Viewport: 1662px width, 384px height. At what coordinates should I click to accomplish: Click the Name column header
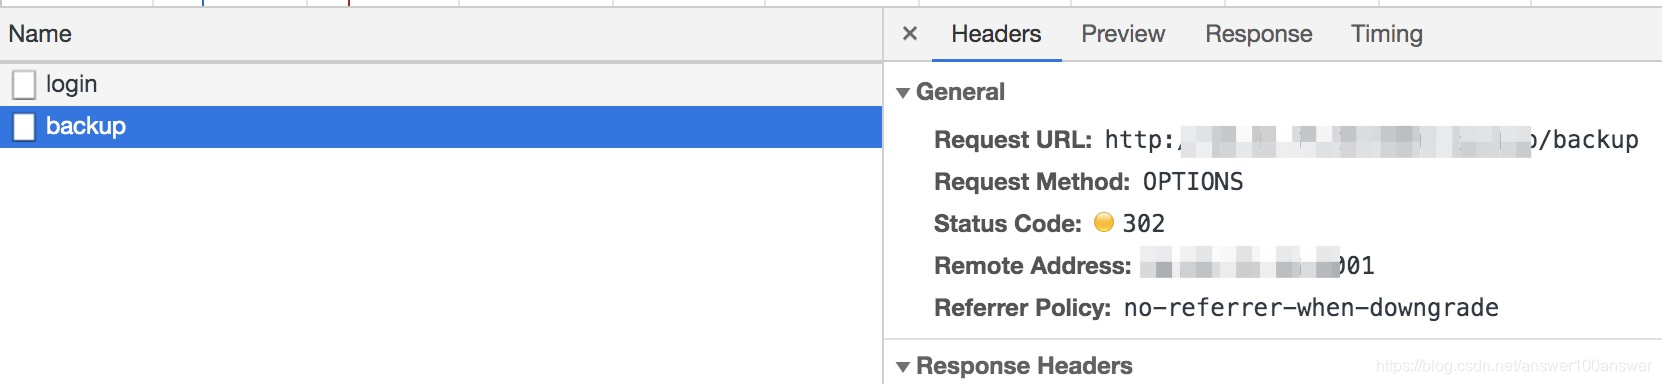[40, 34]
